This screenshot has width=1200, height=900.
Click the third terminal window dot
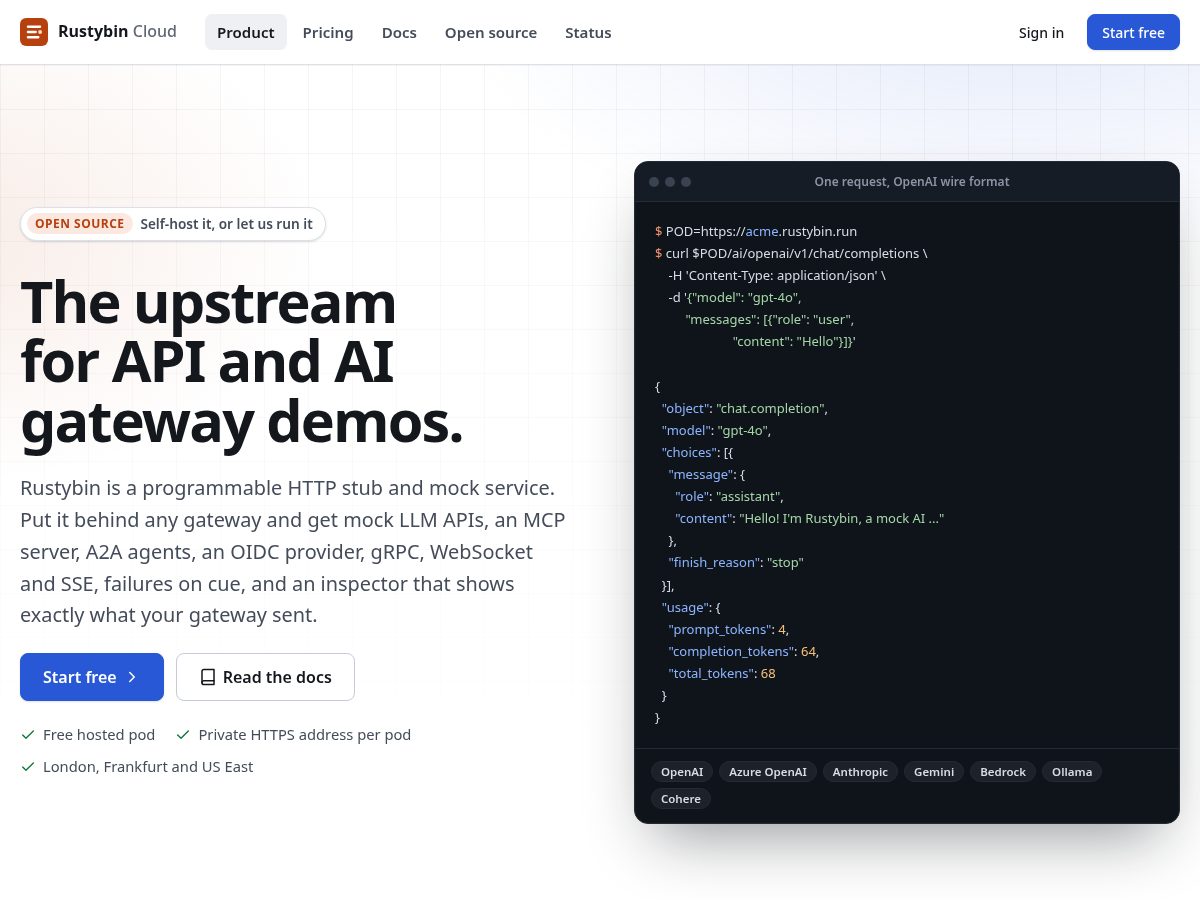point(686,182)
